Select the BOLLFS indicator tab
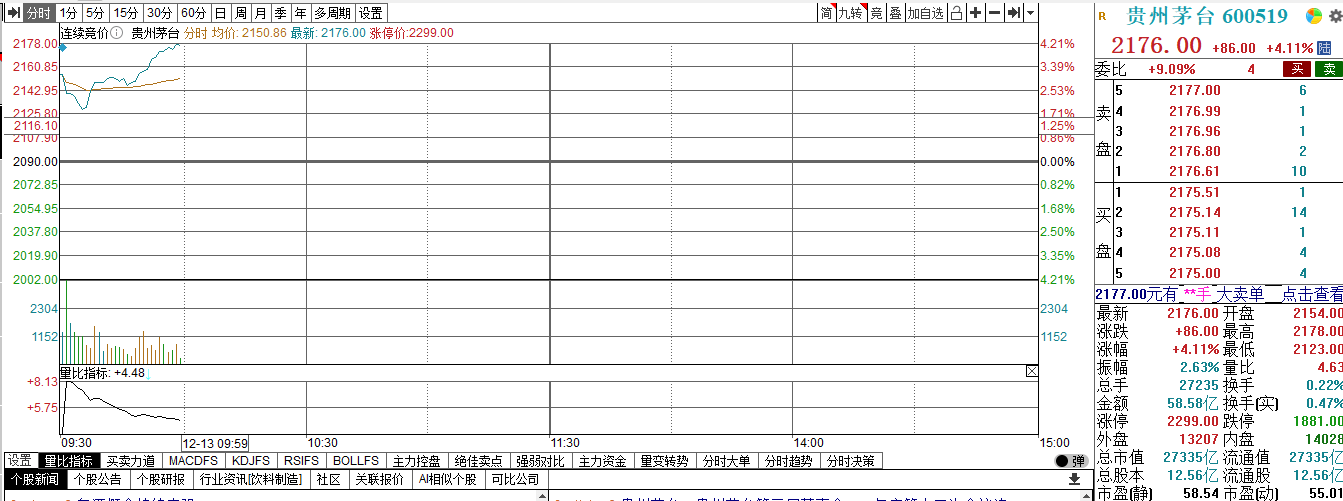1343x501 pixels. coord(356,461)
